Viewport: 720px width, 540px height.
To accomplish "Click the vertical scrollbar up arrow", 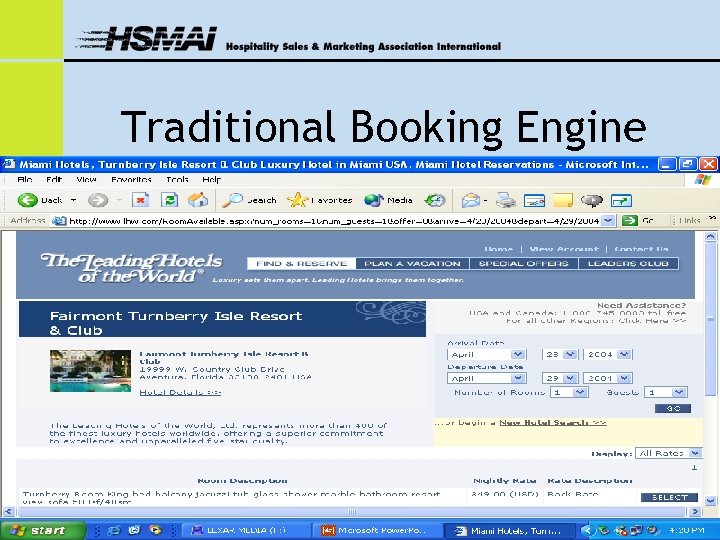I will 710,237.
